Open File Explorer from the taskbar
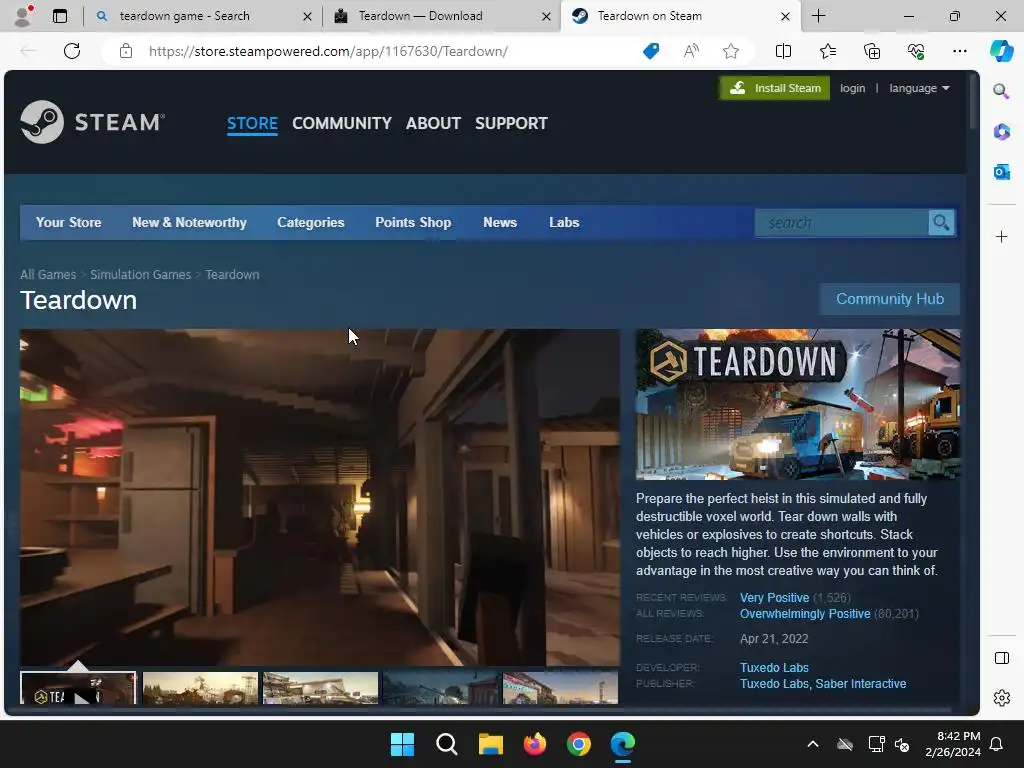1024x768 pixels. (490, 744)
